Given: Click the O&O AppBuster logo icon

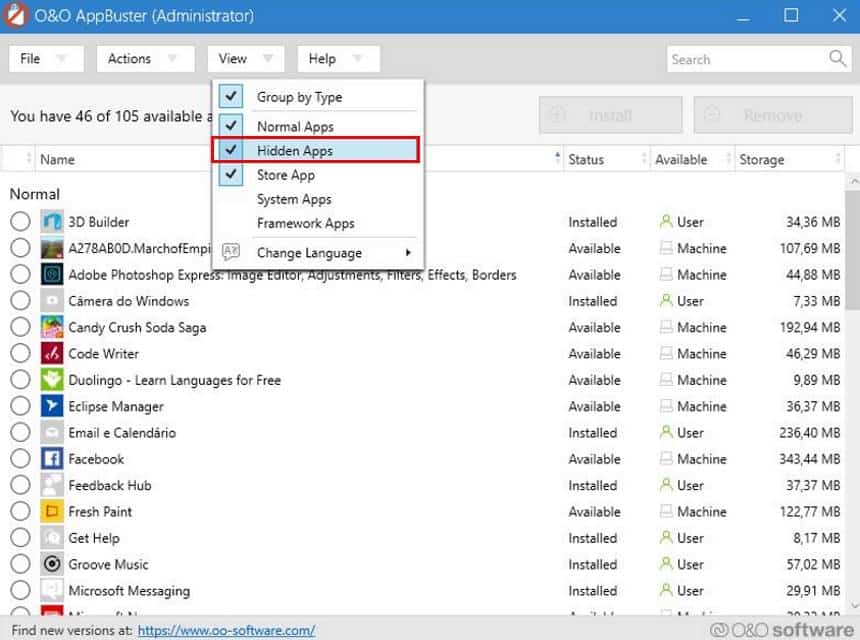Looking at the screenshot, I should click(x=15, y=15).
